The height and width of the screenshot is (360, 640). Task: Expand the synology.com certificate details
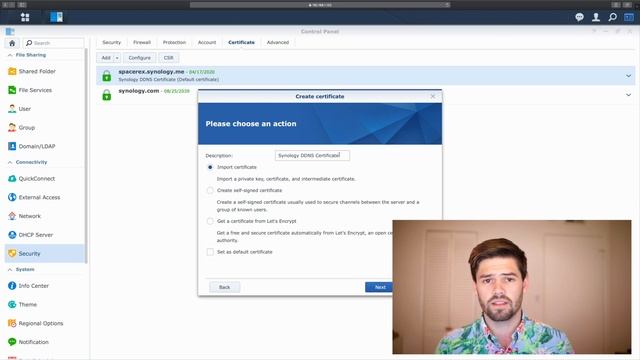629,95
